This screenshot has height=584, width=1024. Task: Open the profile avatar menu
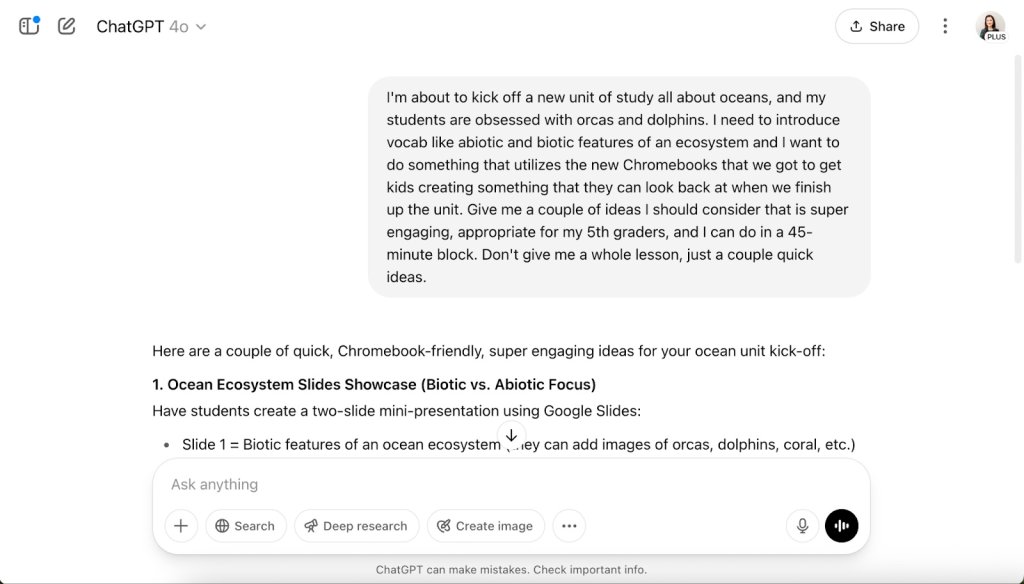point(990,27)
